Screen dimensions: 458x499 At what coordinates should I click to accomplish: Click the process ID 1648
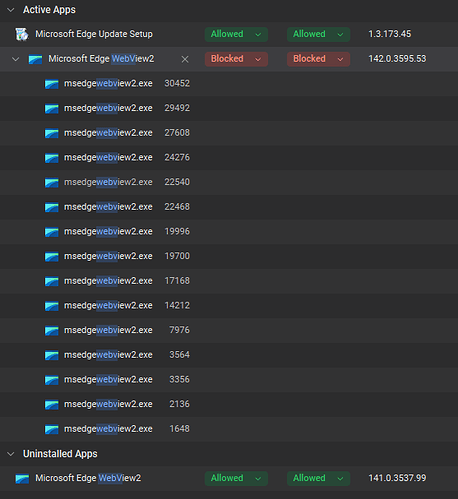point(179,429)
